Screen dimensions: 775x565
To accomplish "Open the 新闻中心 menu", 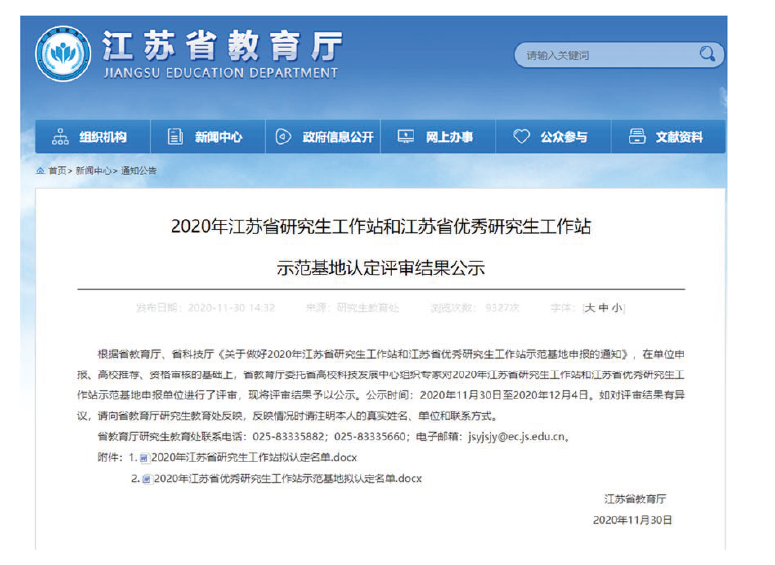I will pos(208,136).
